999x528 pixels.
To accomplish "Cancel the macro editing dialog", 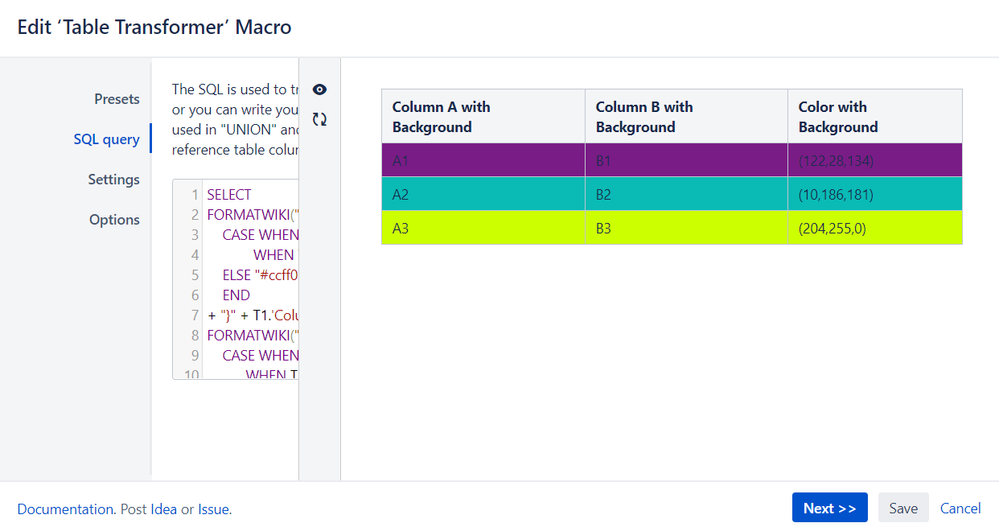I will (x=960, y=508).
